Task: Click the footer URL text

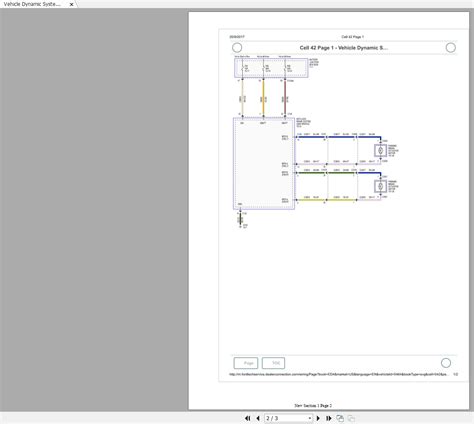Action: click(338, 374)
